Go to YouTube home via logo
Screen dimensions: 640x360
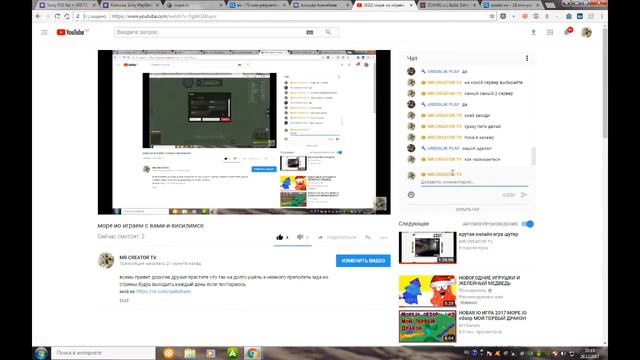pyautogui.click(x=71, y=32)
